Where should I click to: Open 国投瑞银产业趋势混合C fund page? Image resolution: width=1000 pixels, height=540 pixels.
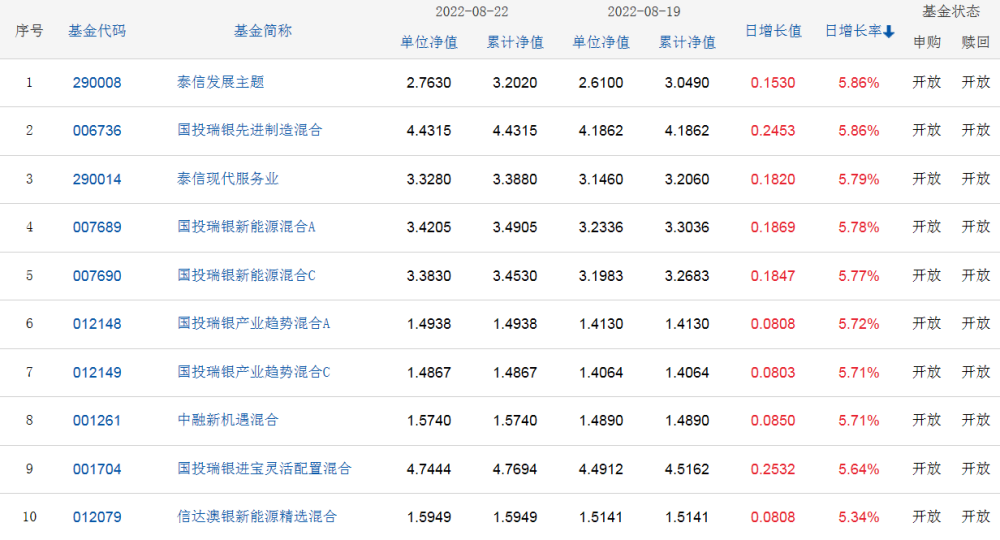pos(254,372)
